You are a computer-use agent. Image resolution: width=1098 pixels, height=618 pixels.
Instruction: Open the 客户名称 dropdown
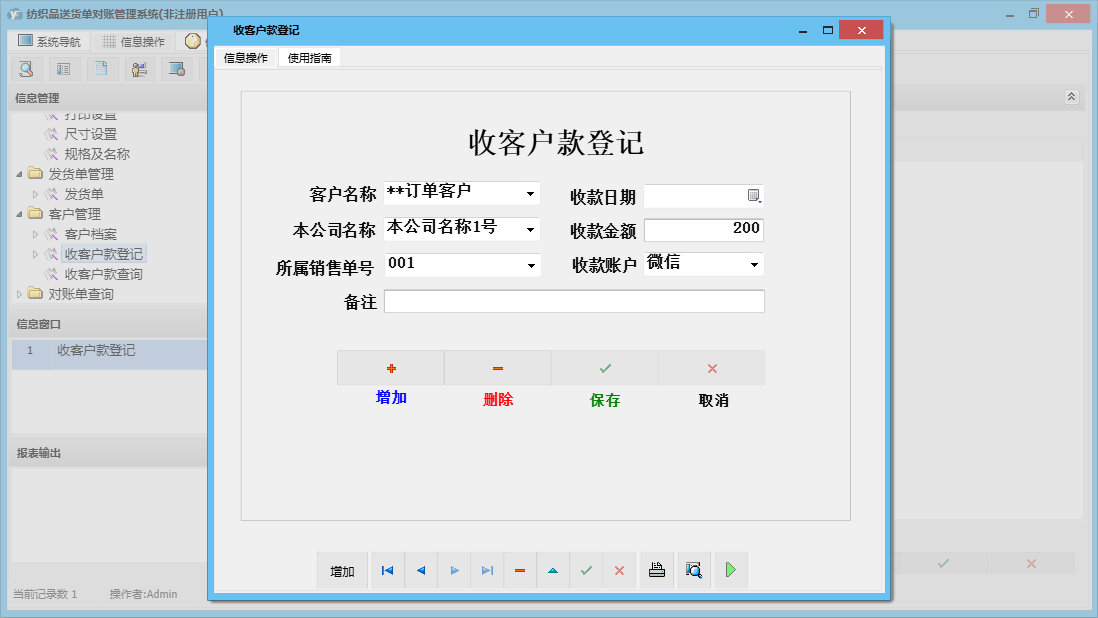pos(531,193)
